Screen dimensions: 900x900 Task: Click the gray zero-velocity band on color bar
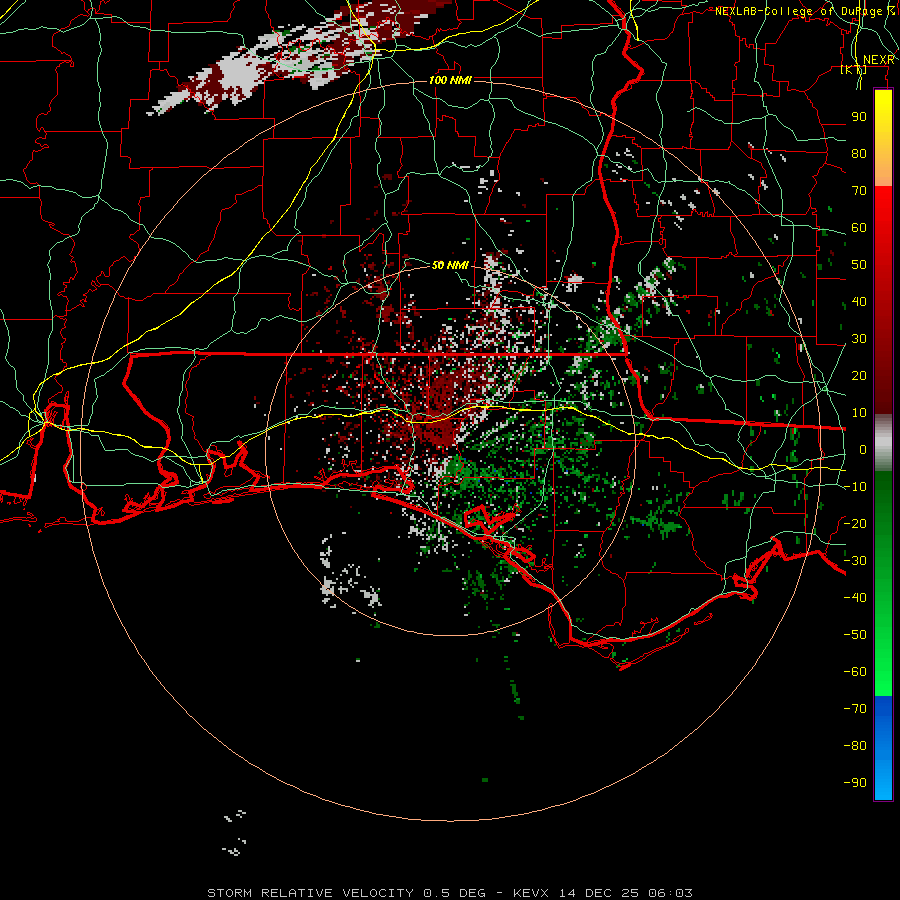883,443
